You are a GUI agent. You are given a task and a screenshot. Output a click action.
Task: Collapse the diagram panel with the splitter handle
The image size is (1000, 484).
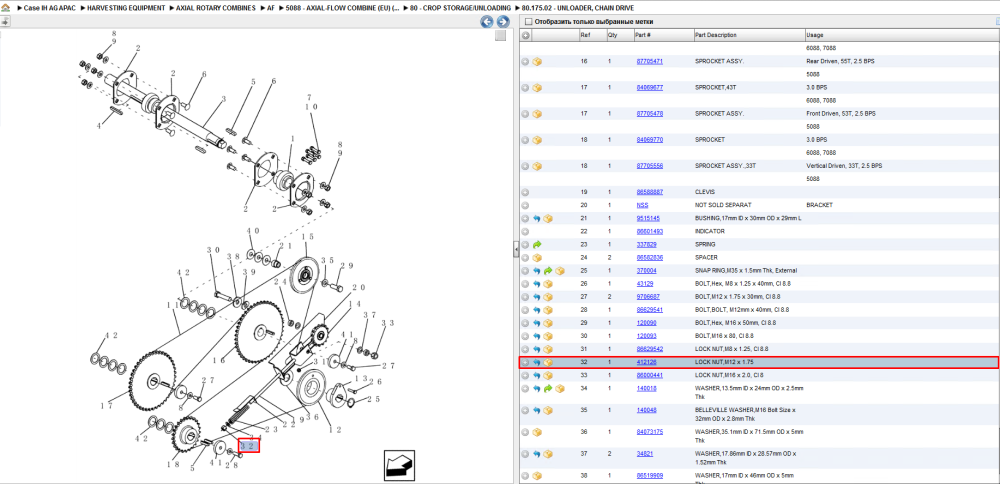516,250
